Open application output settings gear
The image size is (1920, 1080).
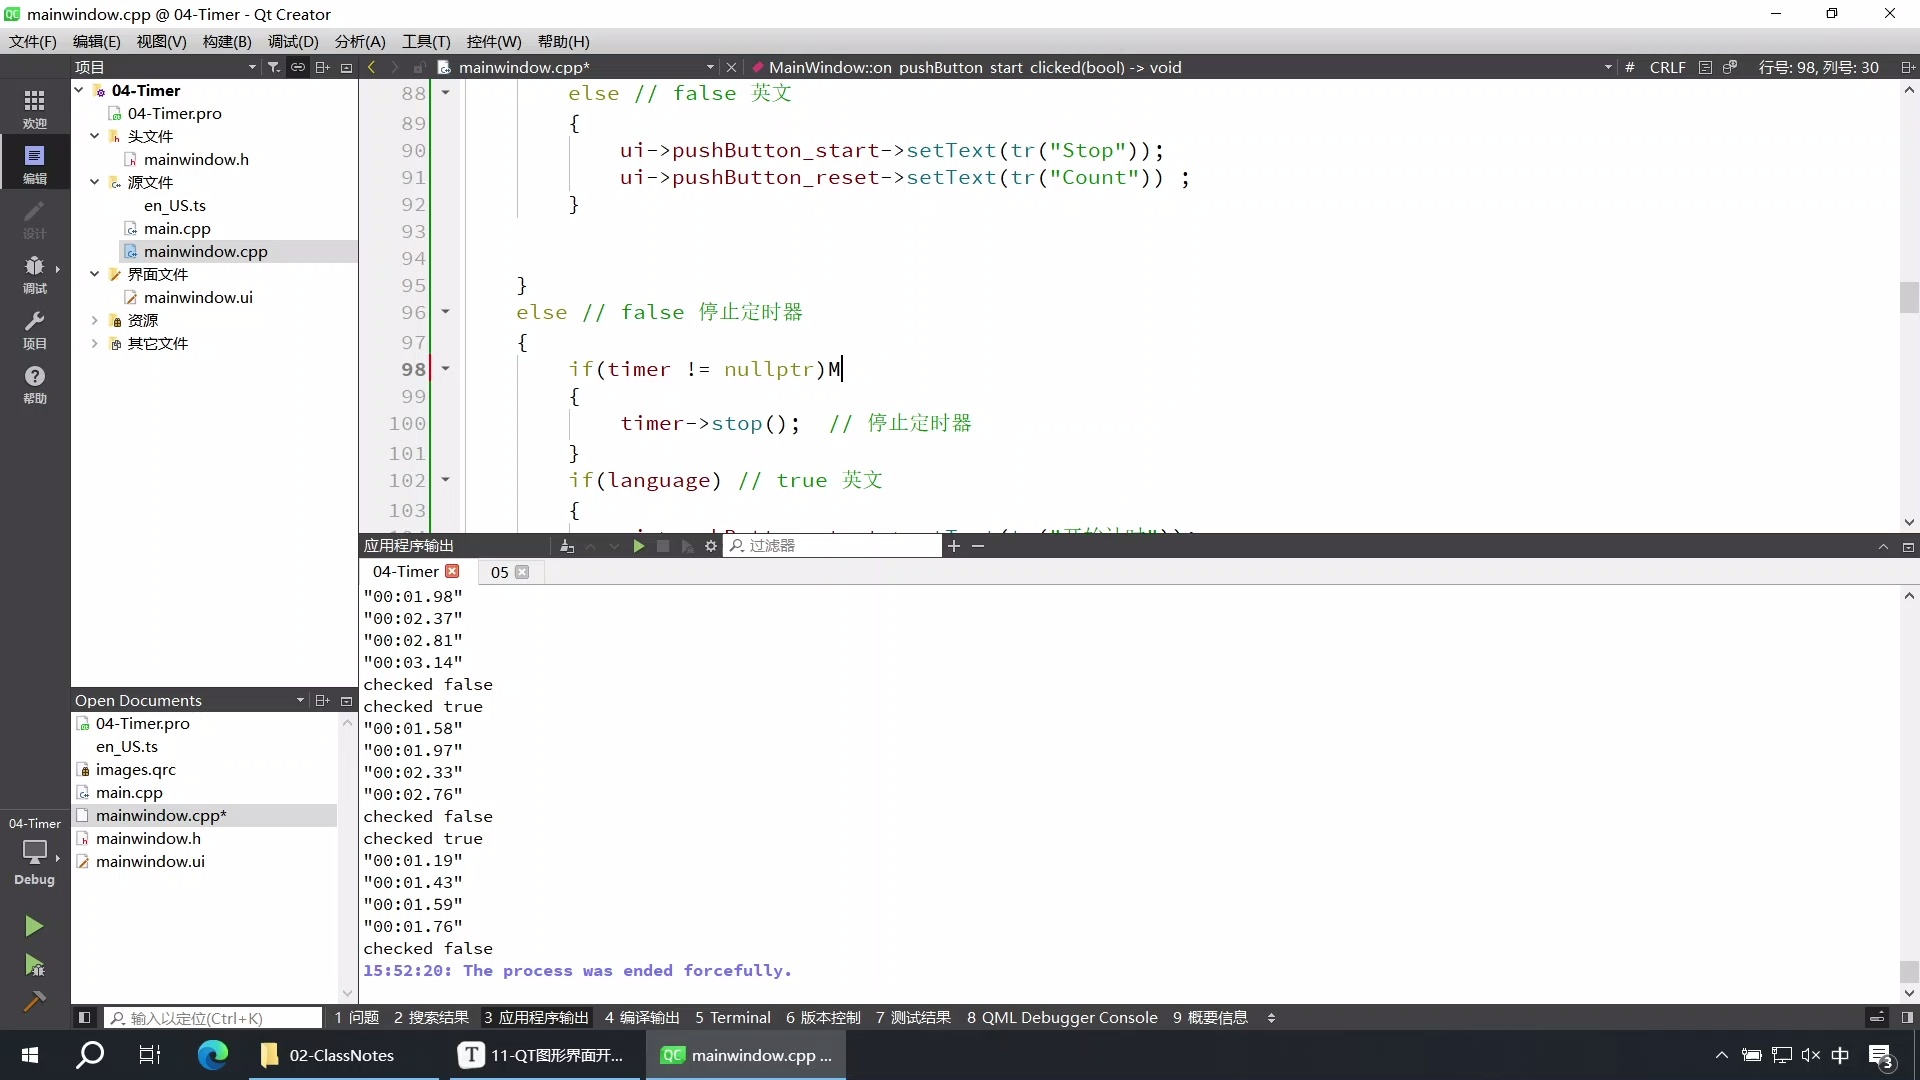pyautogui.click(x=711, y=546)
